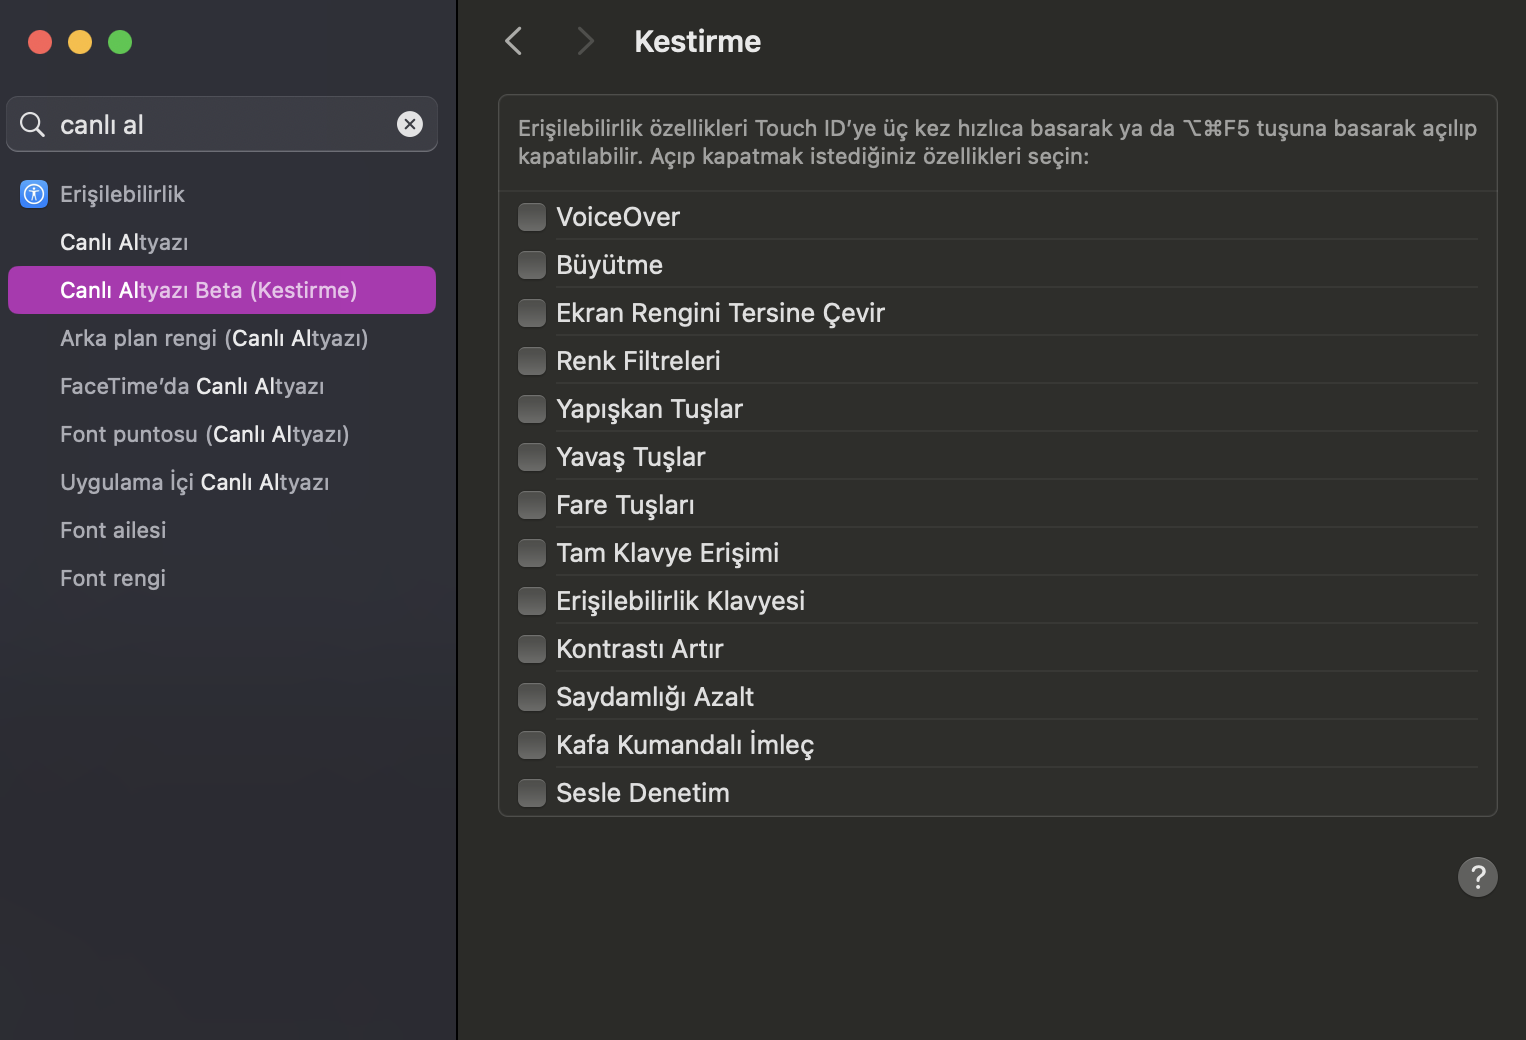This screenshot has width=1526, height=1040.
Task: Enable Yapışkan Tuşlar checkbox
Action: click(x=532, y=409)
